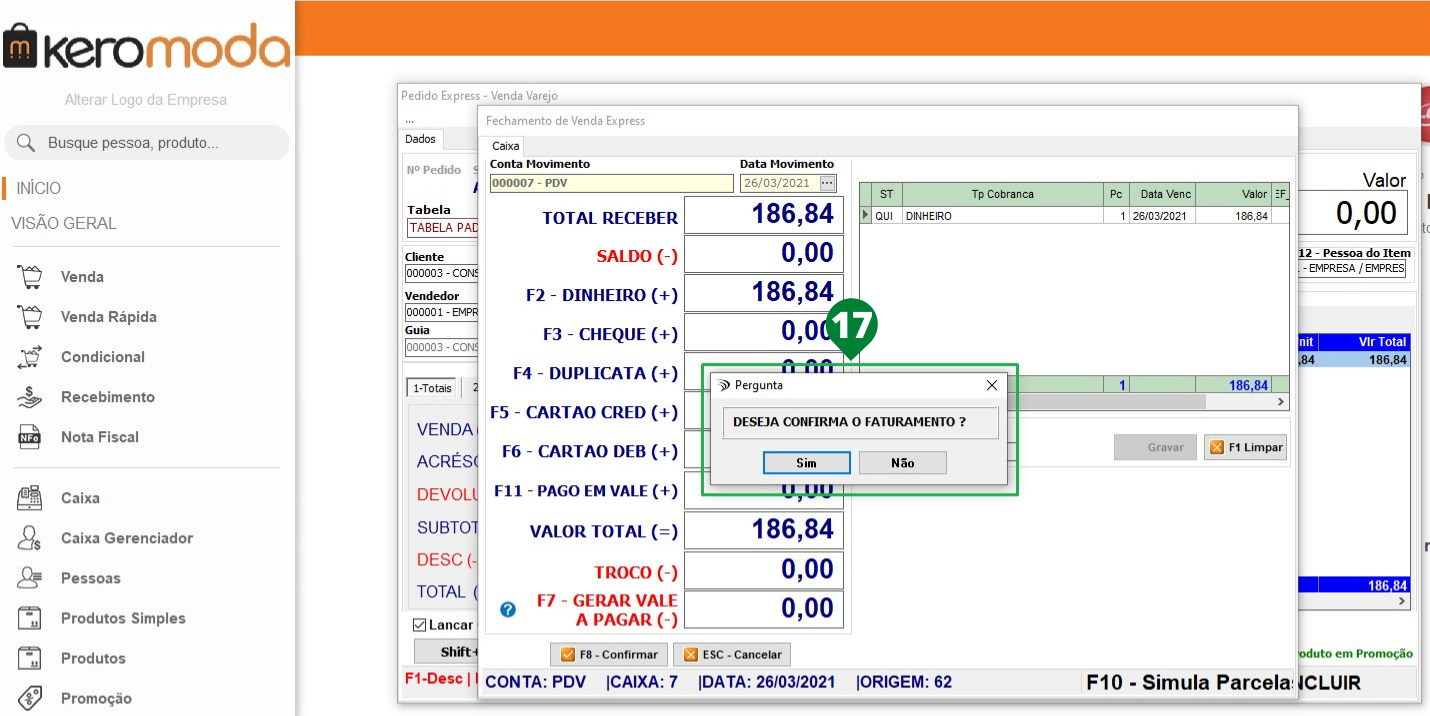Click the blue help question-mark icon
This screenshot has width=1430, height=716.
point(508,609)
